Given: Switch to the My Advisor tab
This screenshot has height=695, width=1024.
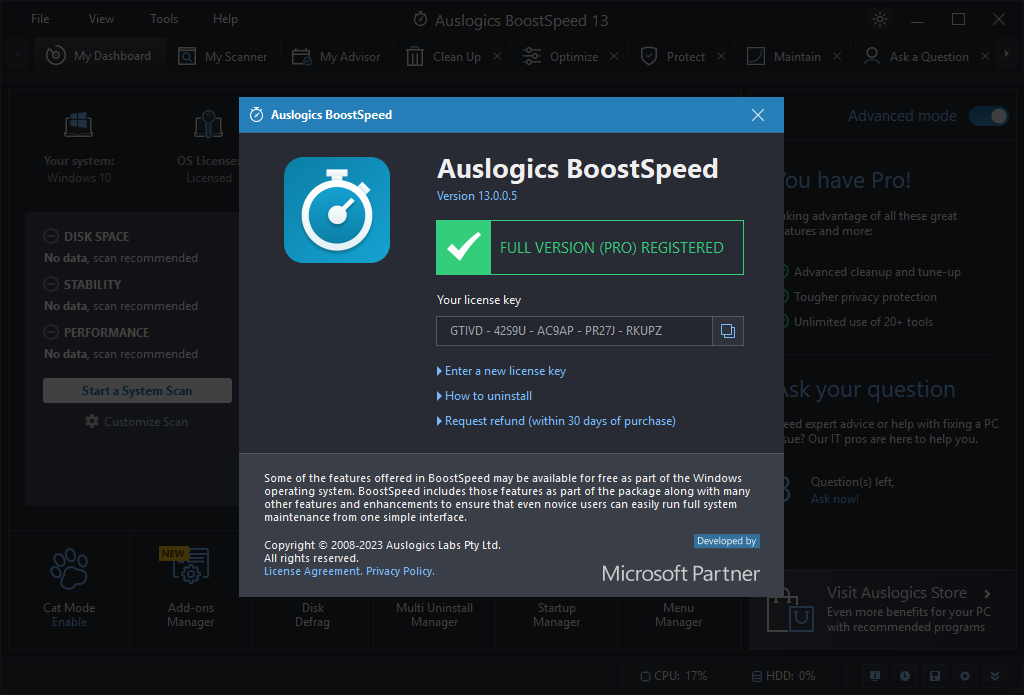Looking at the screenshot, I should pos(336,57).
